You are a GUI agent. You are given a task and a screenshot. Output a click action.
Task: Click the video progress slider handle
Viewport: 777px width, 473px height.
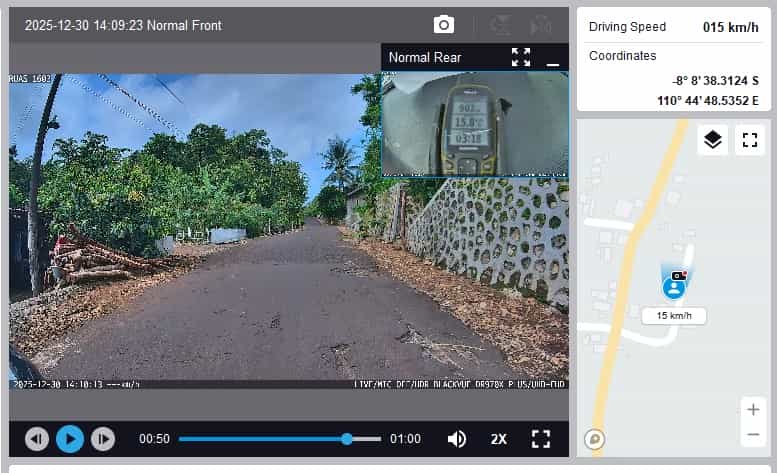(x=347, y=439)
